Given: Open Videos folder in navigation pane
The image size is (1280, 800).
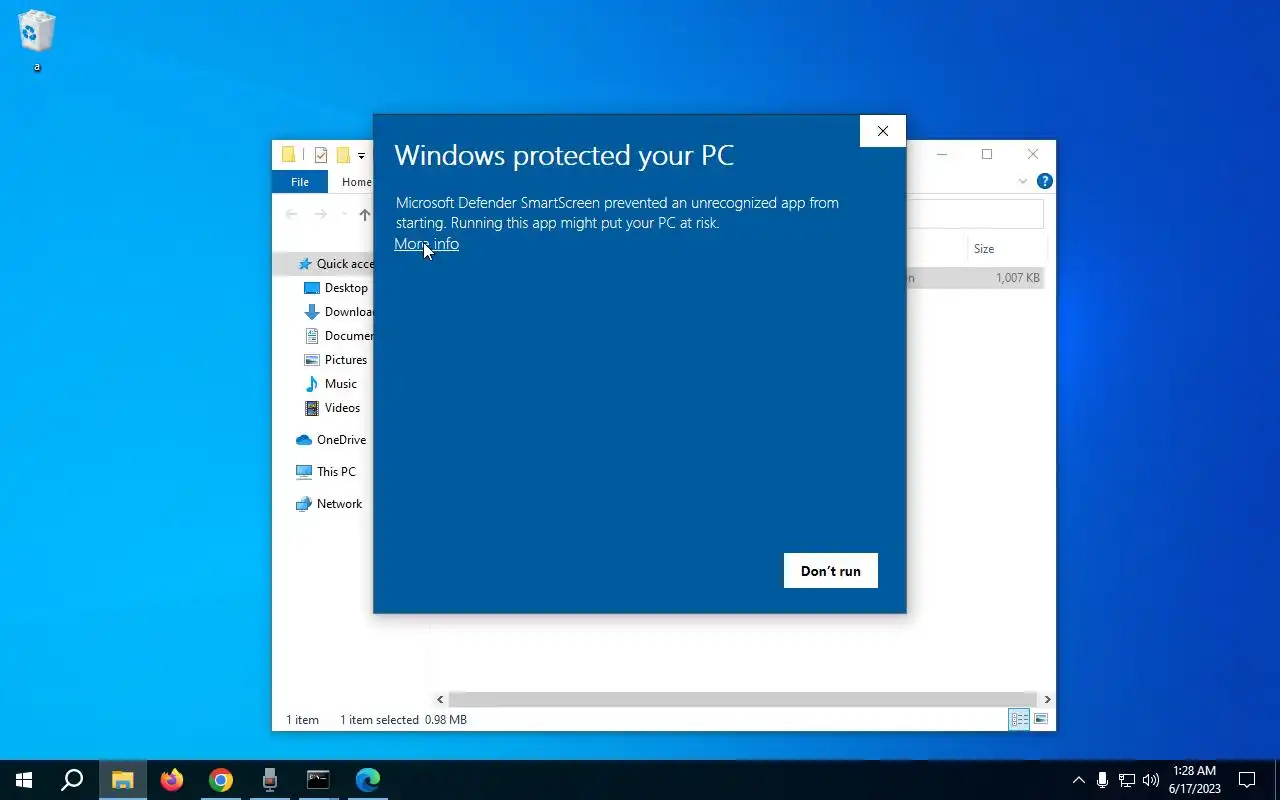Looking at the screenshot, I should pyautogui.click(x=342, y=408).
